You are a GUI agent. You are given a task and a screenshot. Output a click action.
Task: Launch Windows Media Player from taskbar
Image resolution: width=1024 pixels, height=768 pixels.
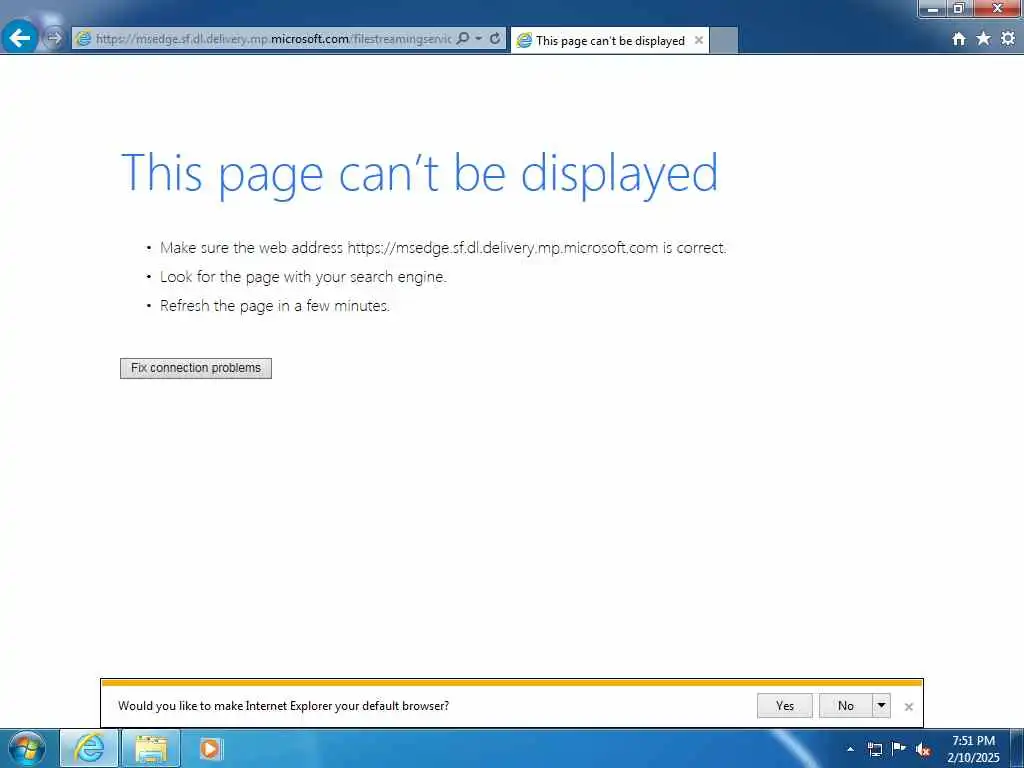[210, 748]
